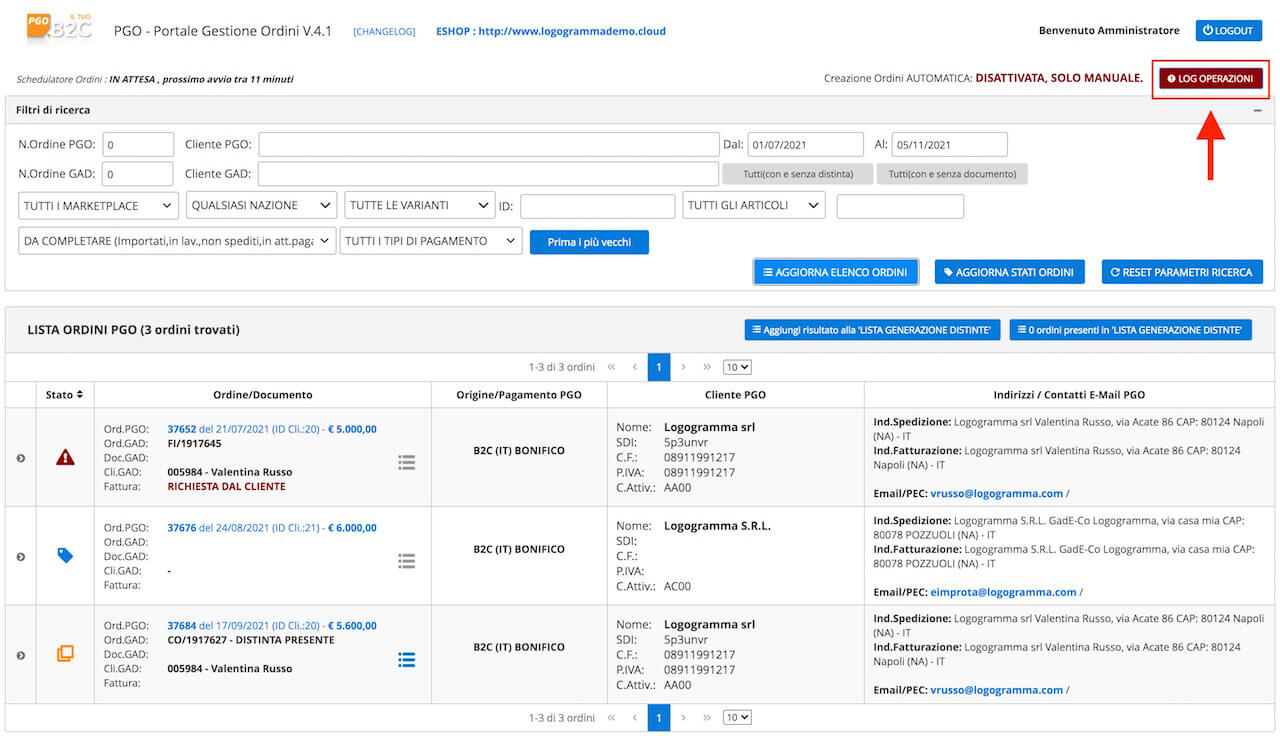Open the blue list icon for order 37684
The image size is (1280, 736).
pos(406,660)
